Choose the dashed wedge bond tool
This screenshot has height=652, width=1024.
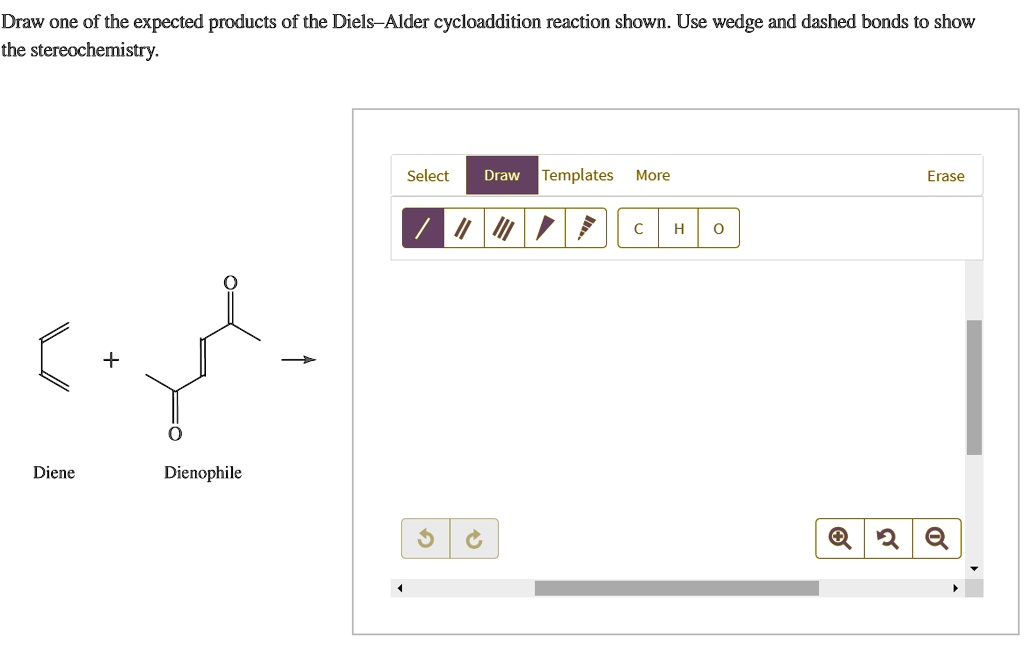[586, 228]
